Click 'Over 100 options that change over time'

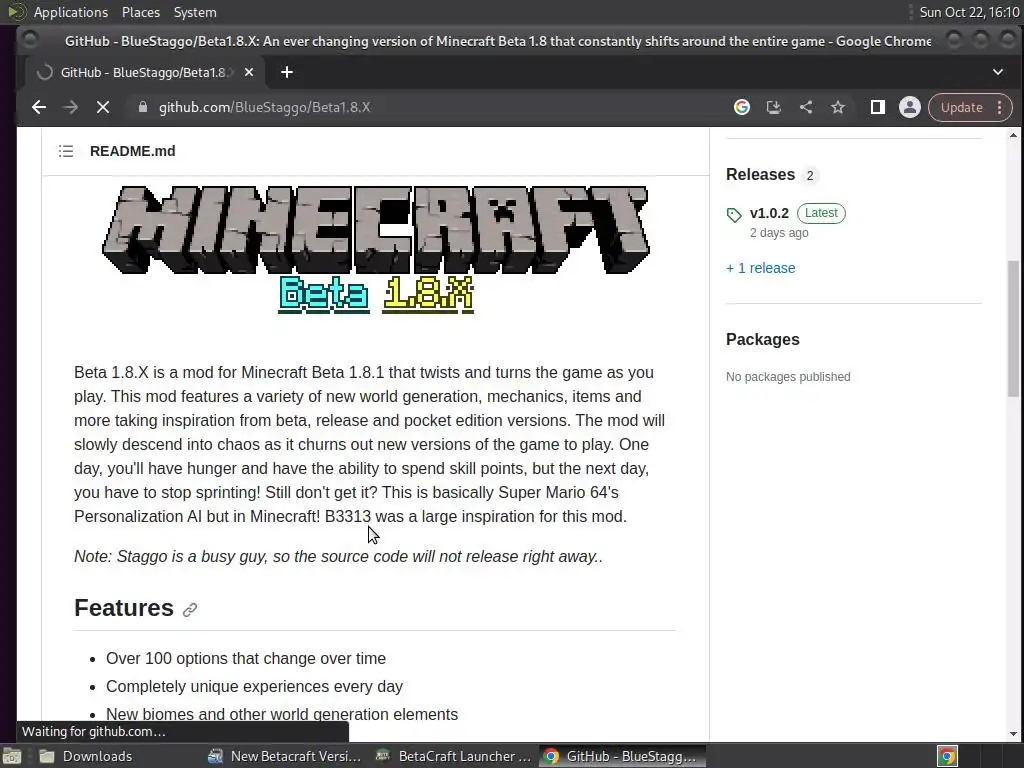click(246, 658)
